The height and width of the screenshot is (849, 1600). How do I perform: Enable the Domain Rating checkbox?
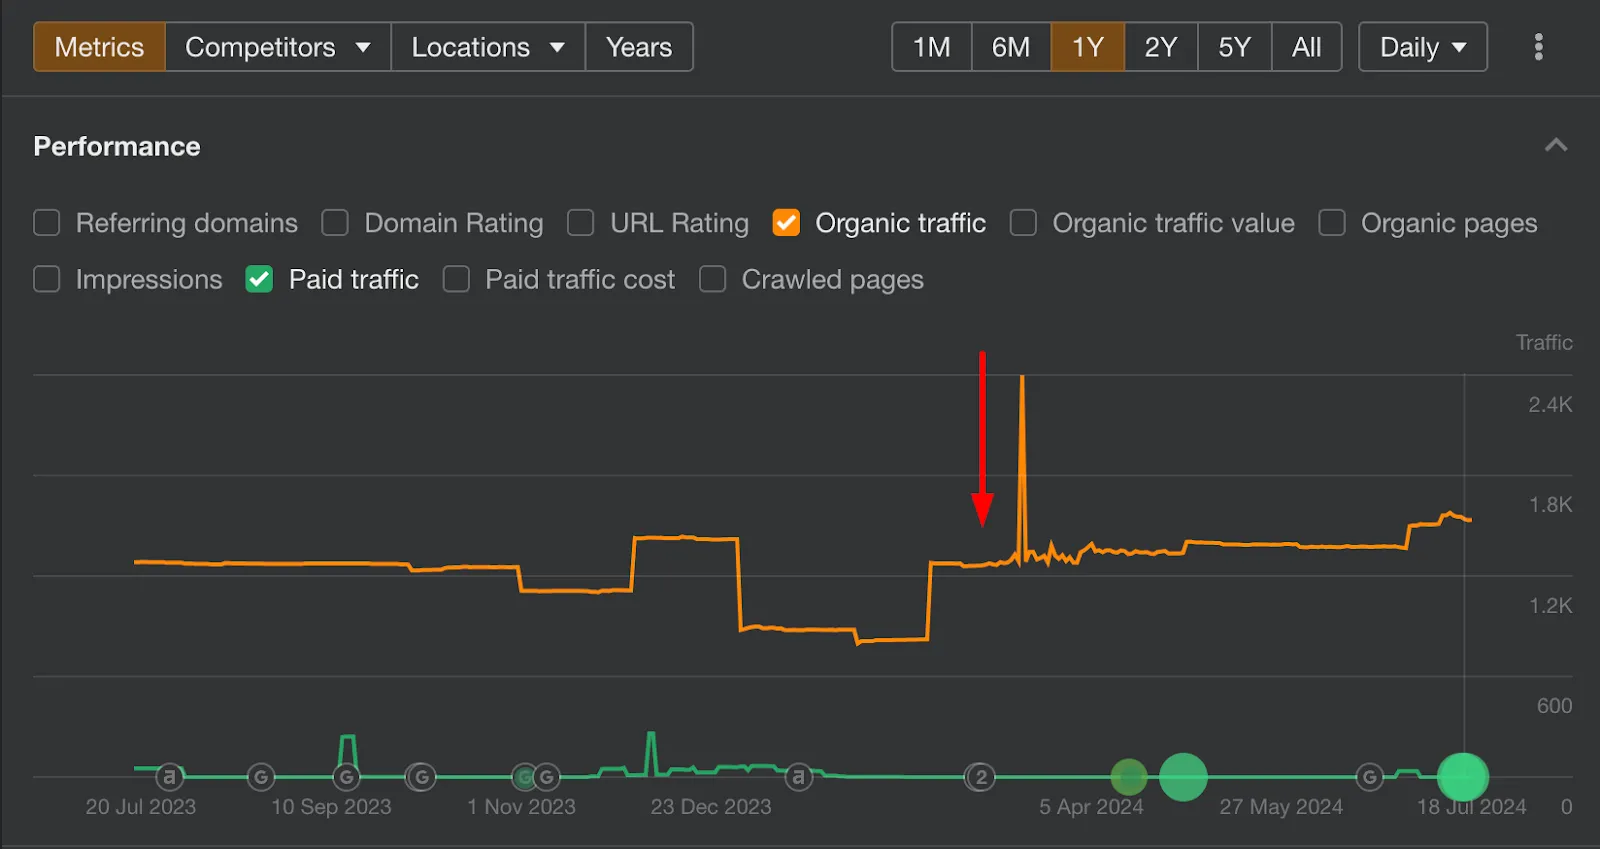(x=335, y=222)
